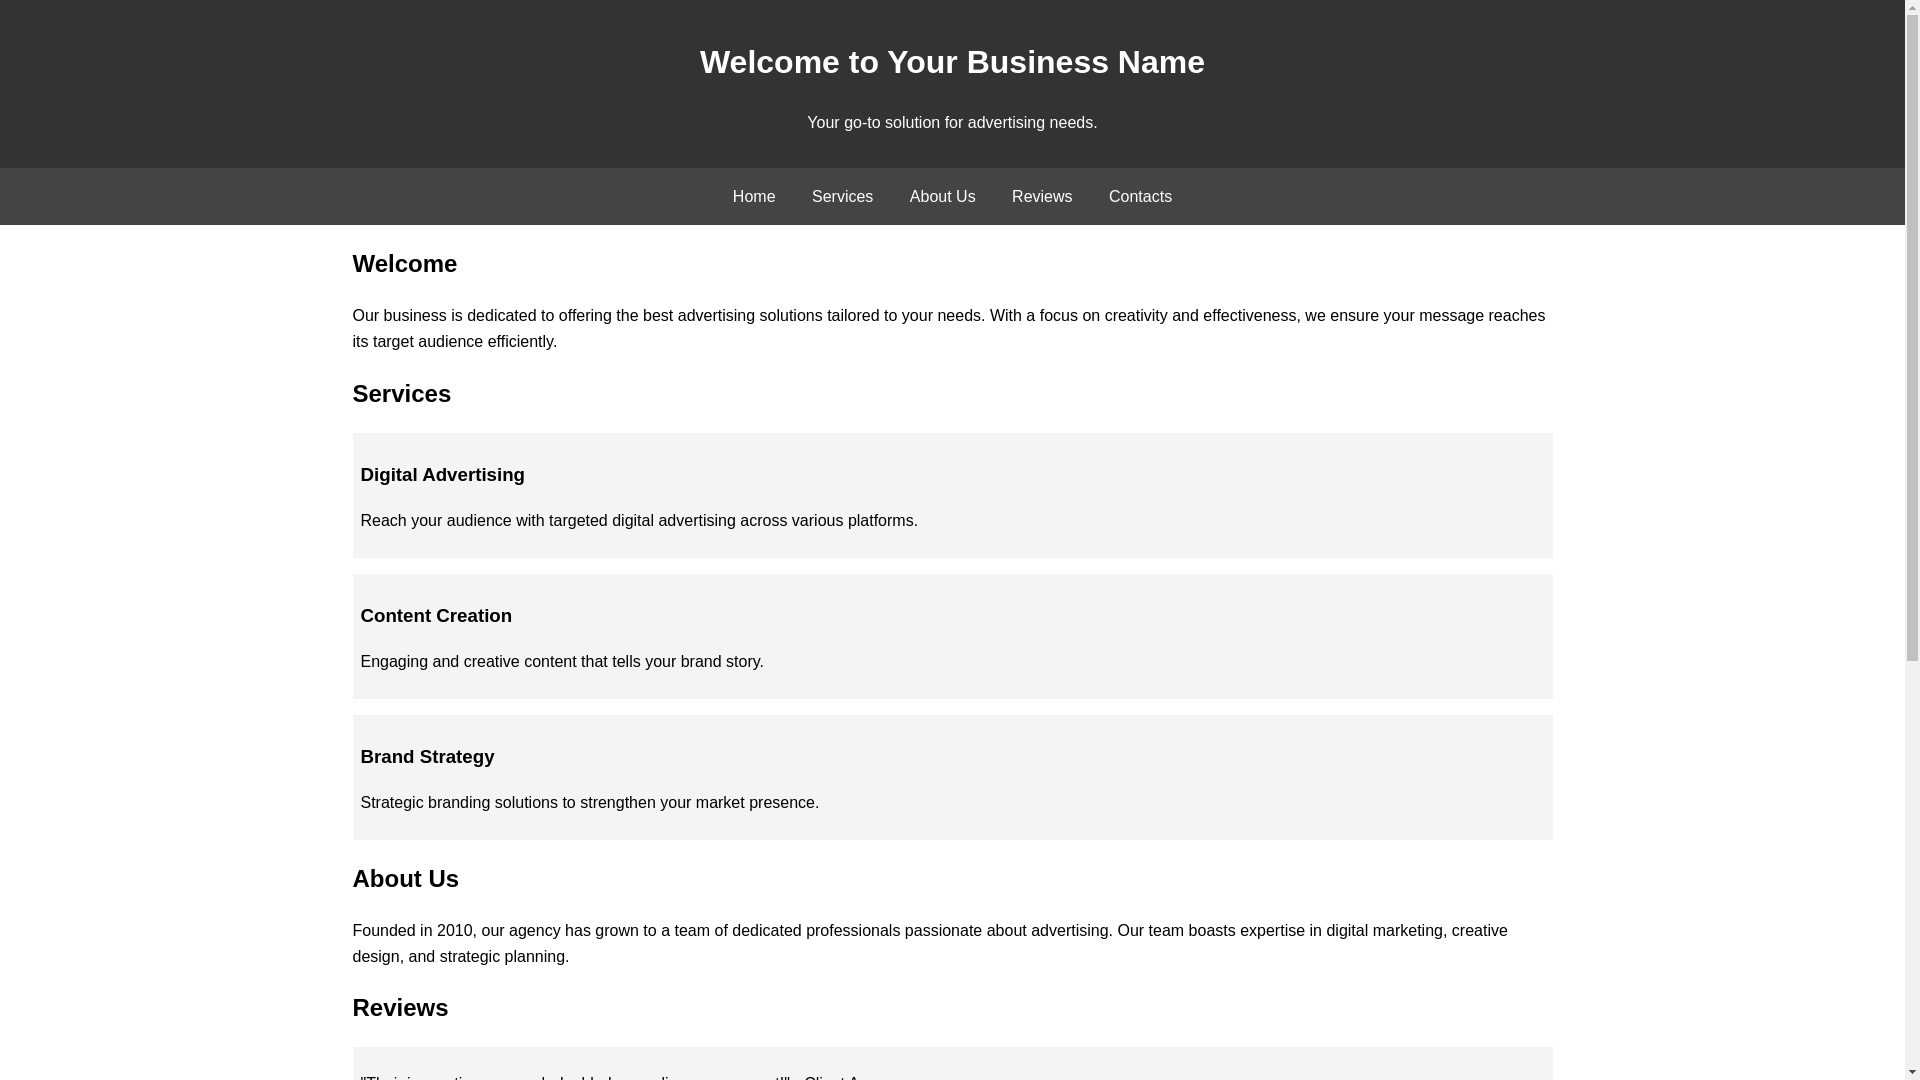This screenshot has width=1920, height=1080.
Task: Jump to Reviews via the nav bar
Action: point(1041,197)
